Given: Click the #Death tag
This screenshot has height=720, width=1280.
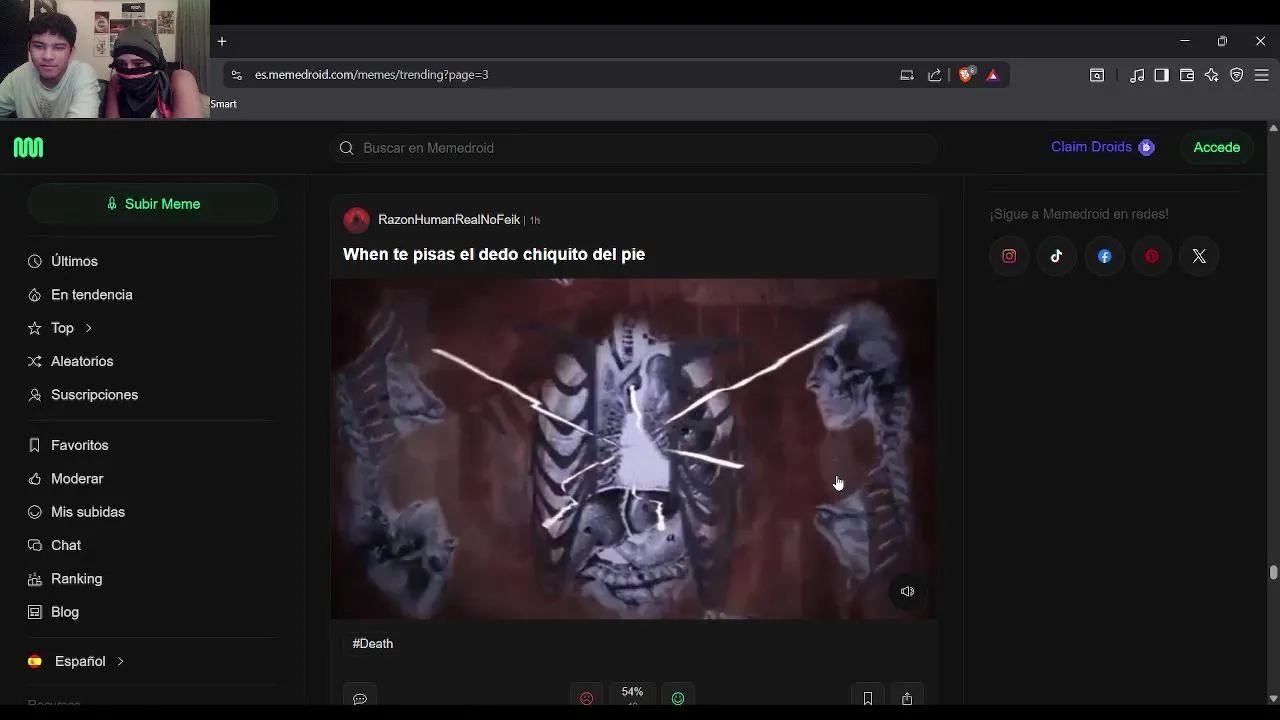Looking at the screenshot, I should coord(373,644).
